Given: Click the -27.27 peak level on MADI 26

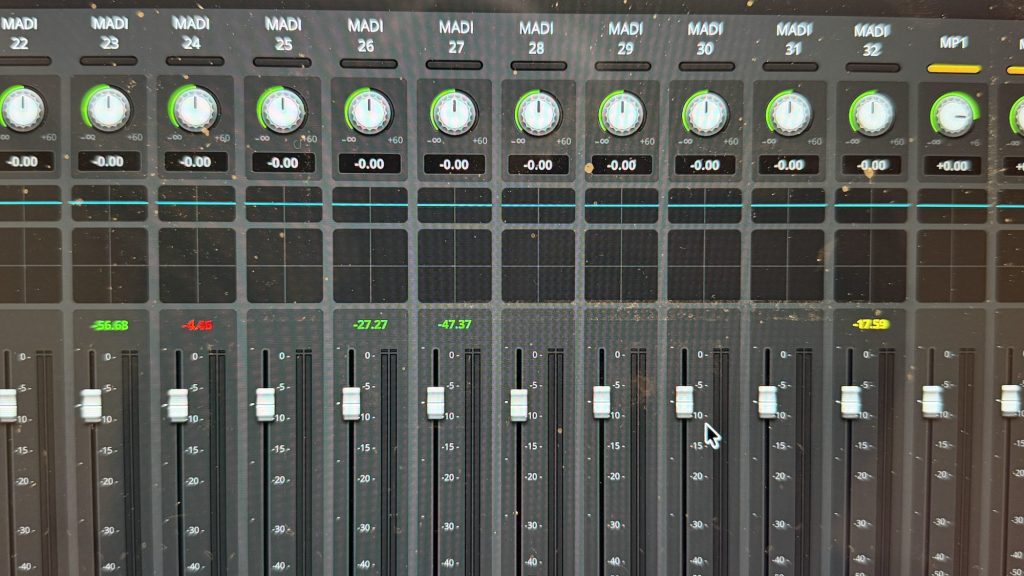Looking at the screenshot, I should 370,324.
